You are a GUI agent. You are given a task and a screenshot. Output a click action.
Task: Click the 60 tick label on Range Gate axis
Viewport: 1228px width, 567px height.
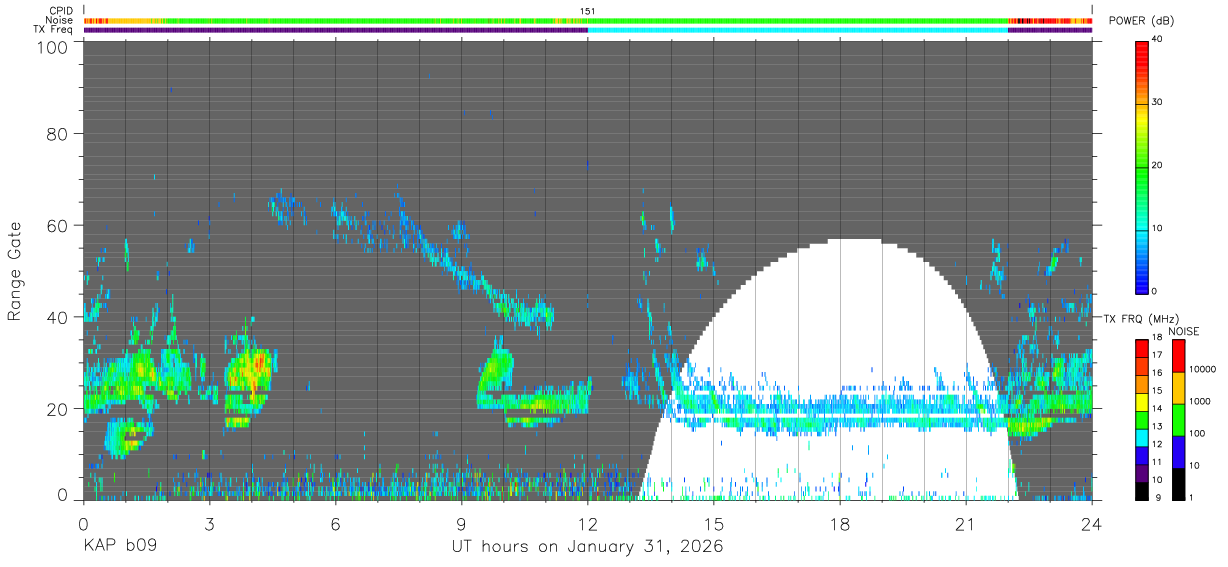coord(58,225)
